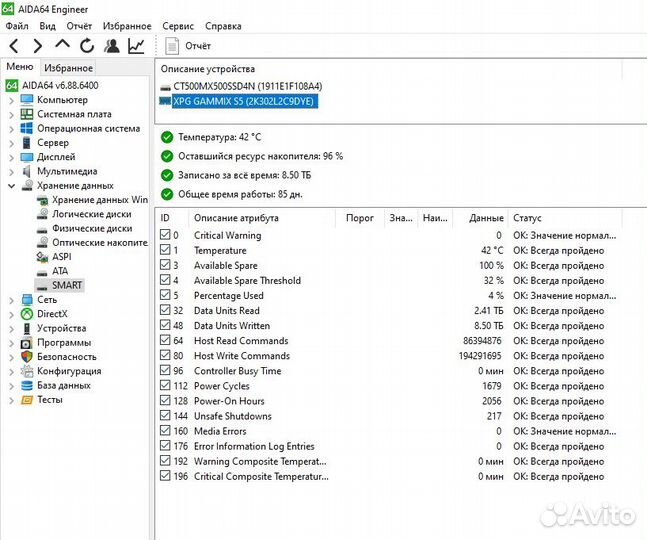
Task: Go forward with the right arrow toolbar icon
Action: pos(38,46)
